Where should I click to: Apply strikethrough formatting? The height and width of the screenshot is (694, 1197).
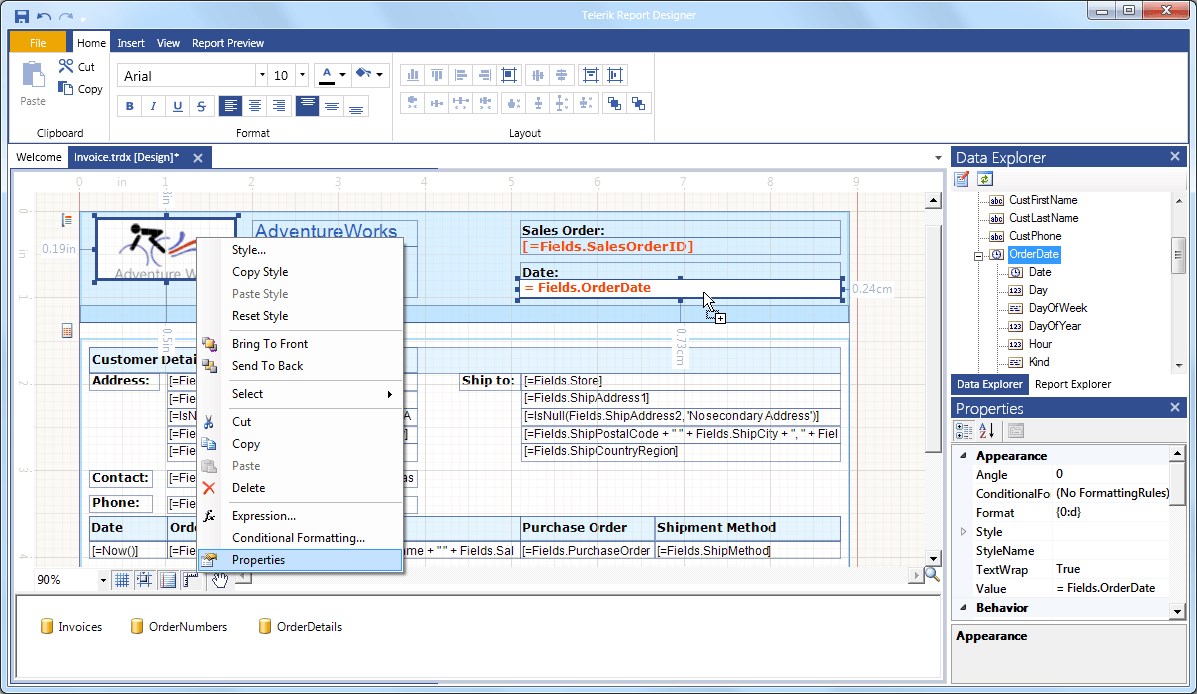[x=202, y=106]
